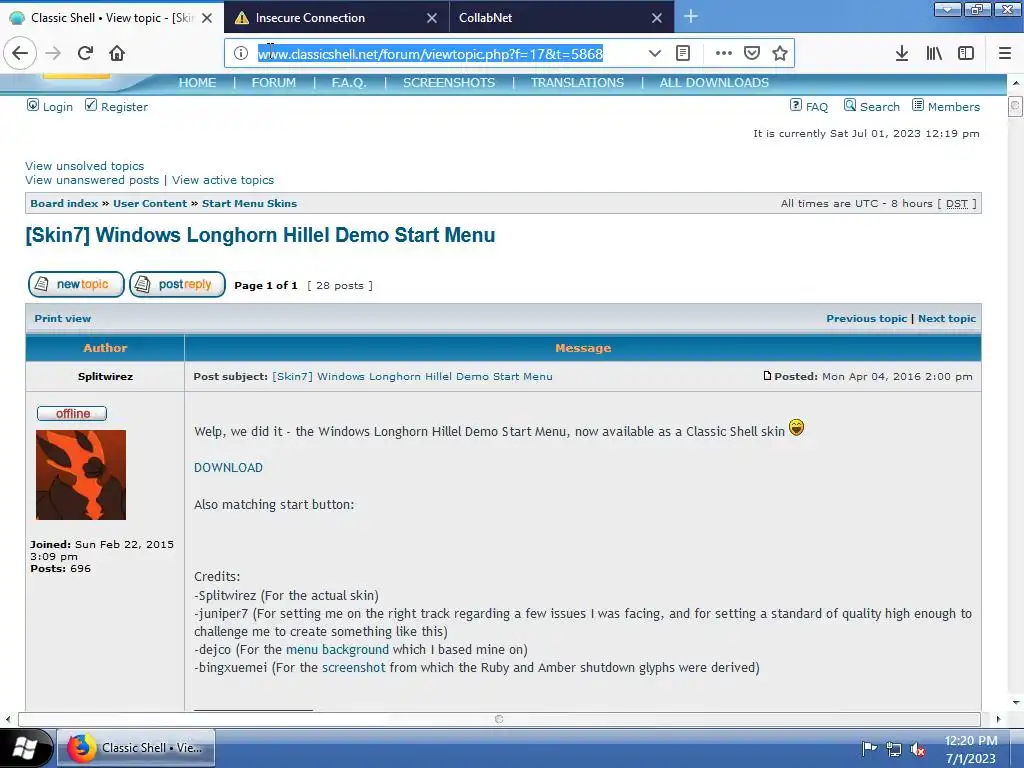Go to Next topic

pyautogui.click(x=947, y=319)
